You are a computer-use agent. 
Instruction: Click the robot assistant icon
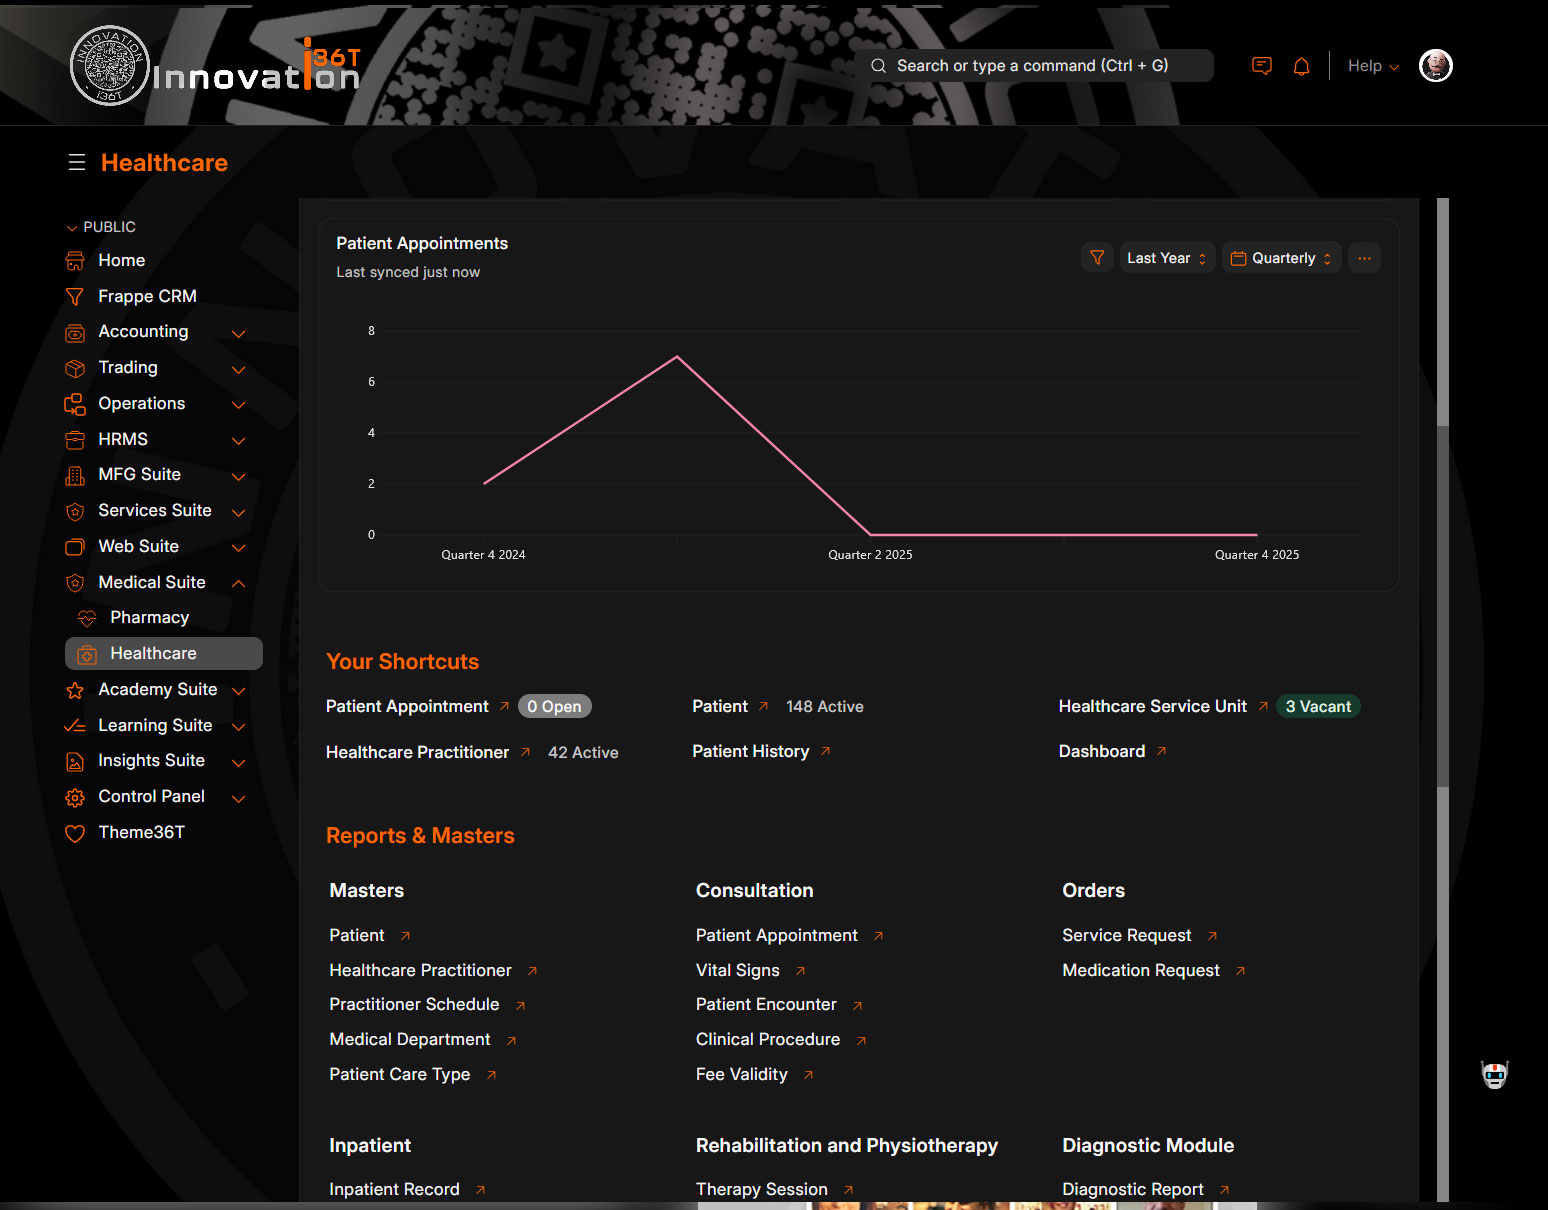[x=1494, y=1075]
